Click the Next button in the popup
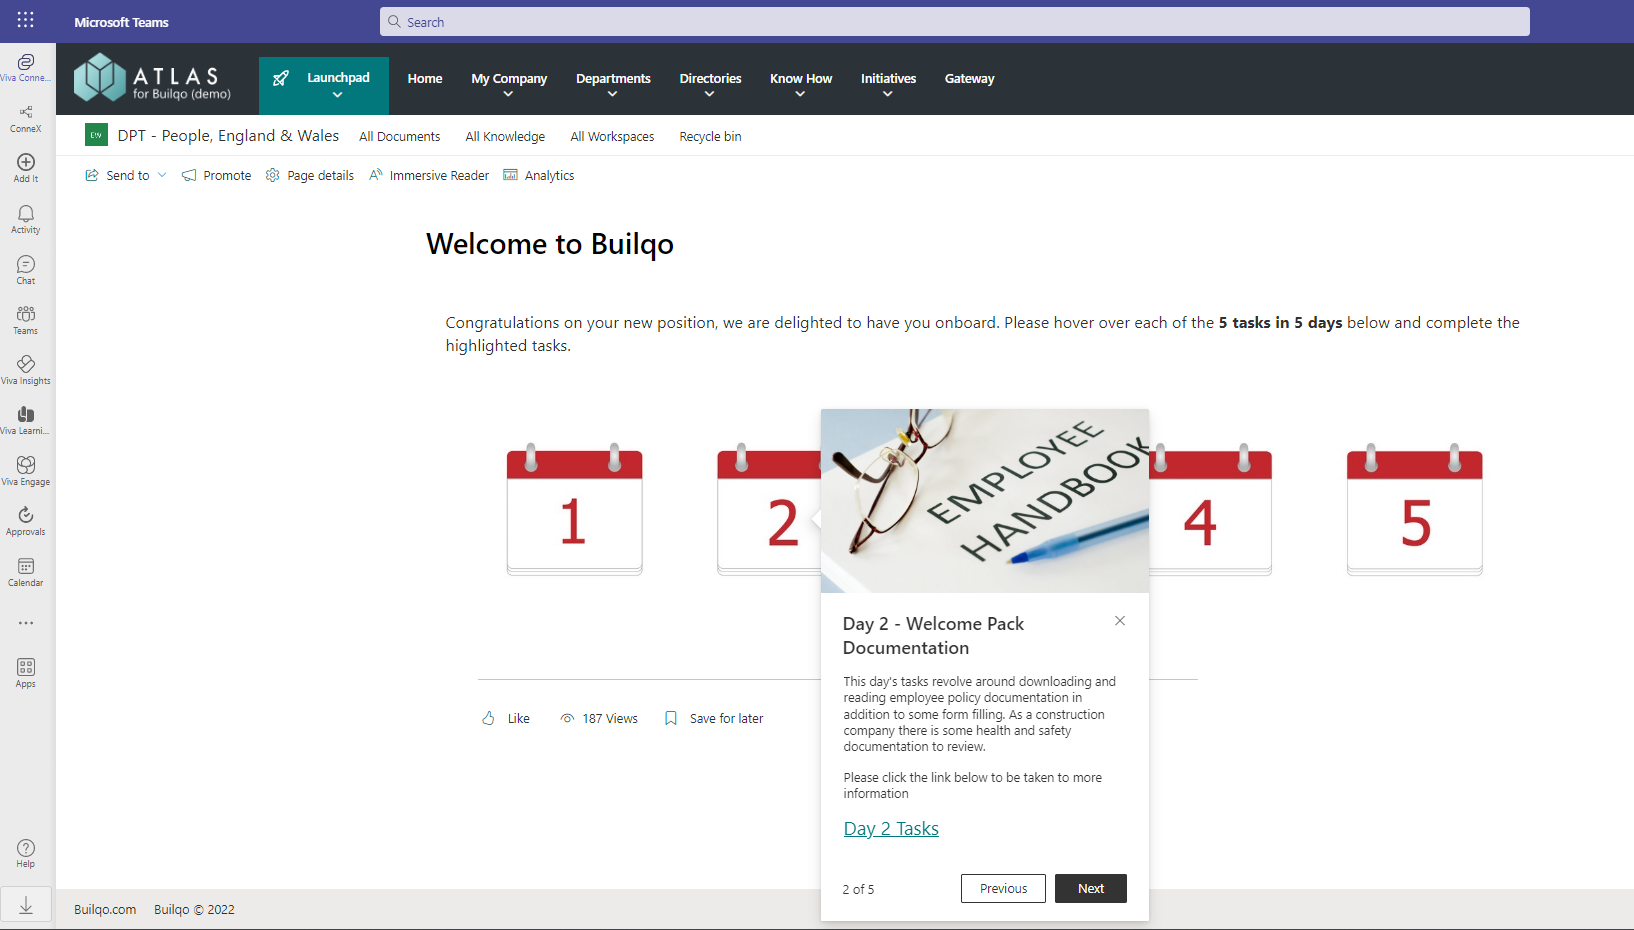Image resolution: width=1634 pixels, height=930 pixels. pos(1090,888)
